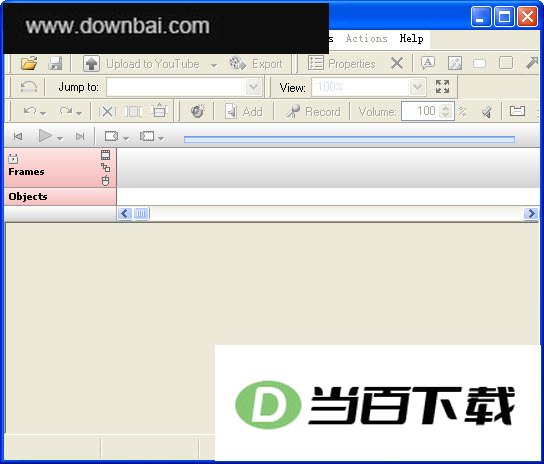The width and height of the screenshot is (544, 464).
Task: Click the delete X icon beside Properties
Action: point(397,64)
